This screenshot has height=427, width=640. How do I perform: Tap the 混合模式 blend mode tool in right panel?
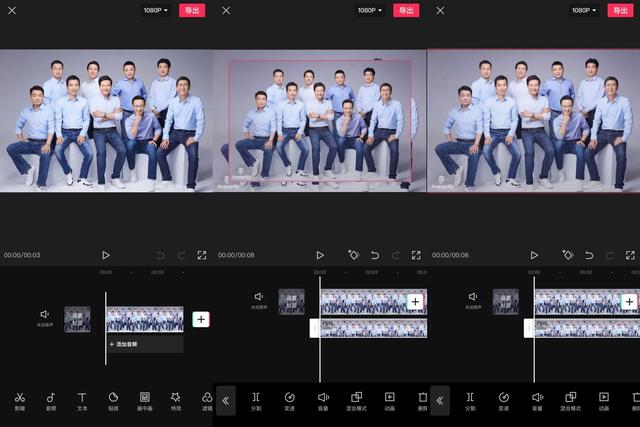[571, 401]
